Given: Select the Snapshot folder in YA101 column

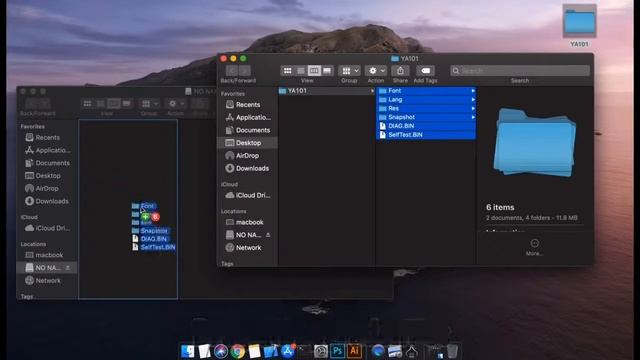Looking at the screenshot, I should 426,117.
